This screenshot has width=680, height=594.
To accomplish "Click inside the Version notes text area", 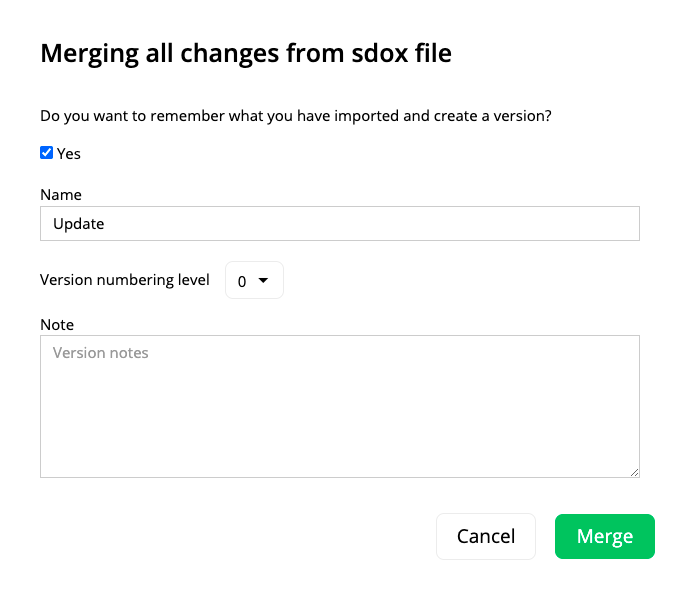I will (x=340, y=406).
